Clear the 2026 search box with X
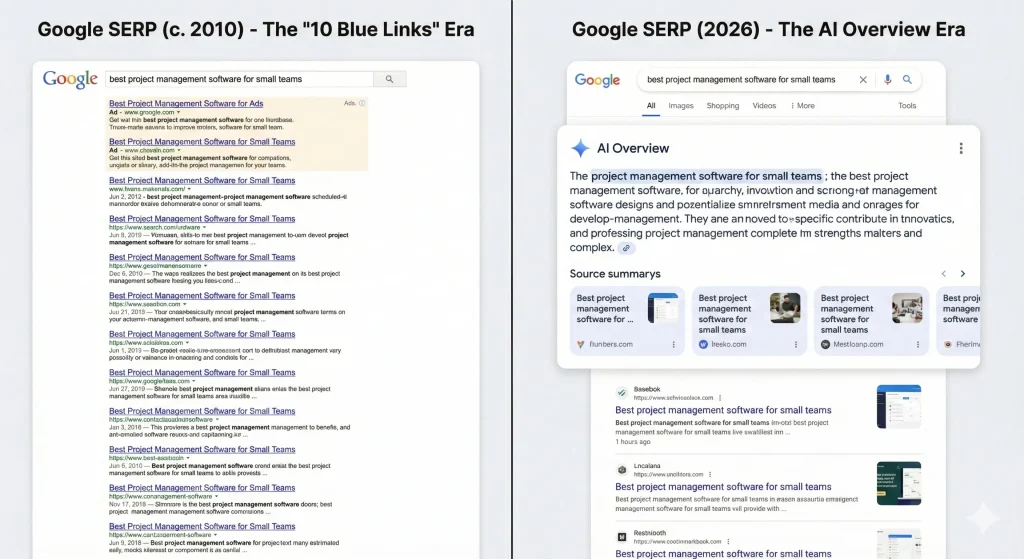 863,80
